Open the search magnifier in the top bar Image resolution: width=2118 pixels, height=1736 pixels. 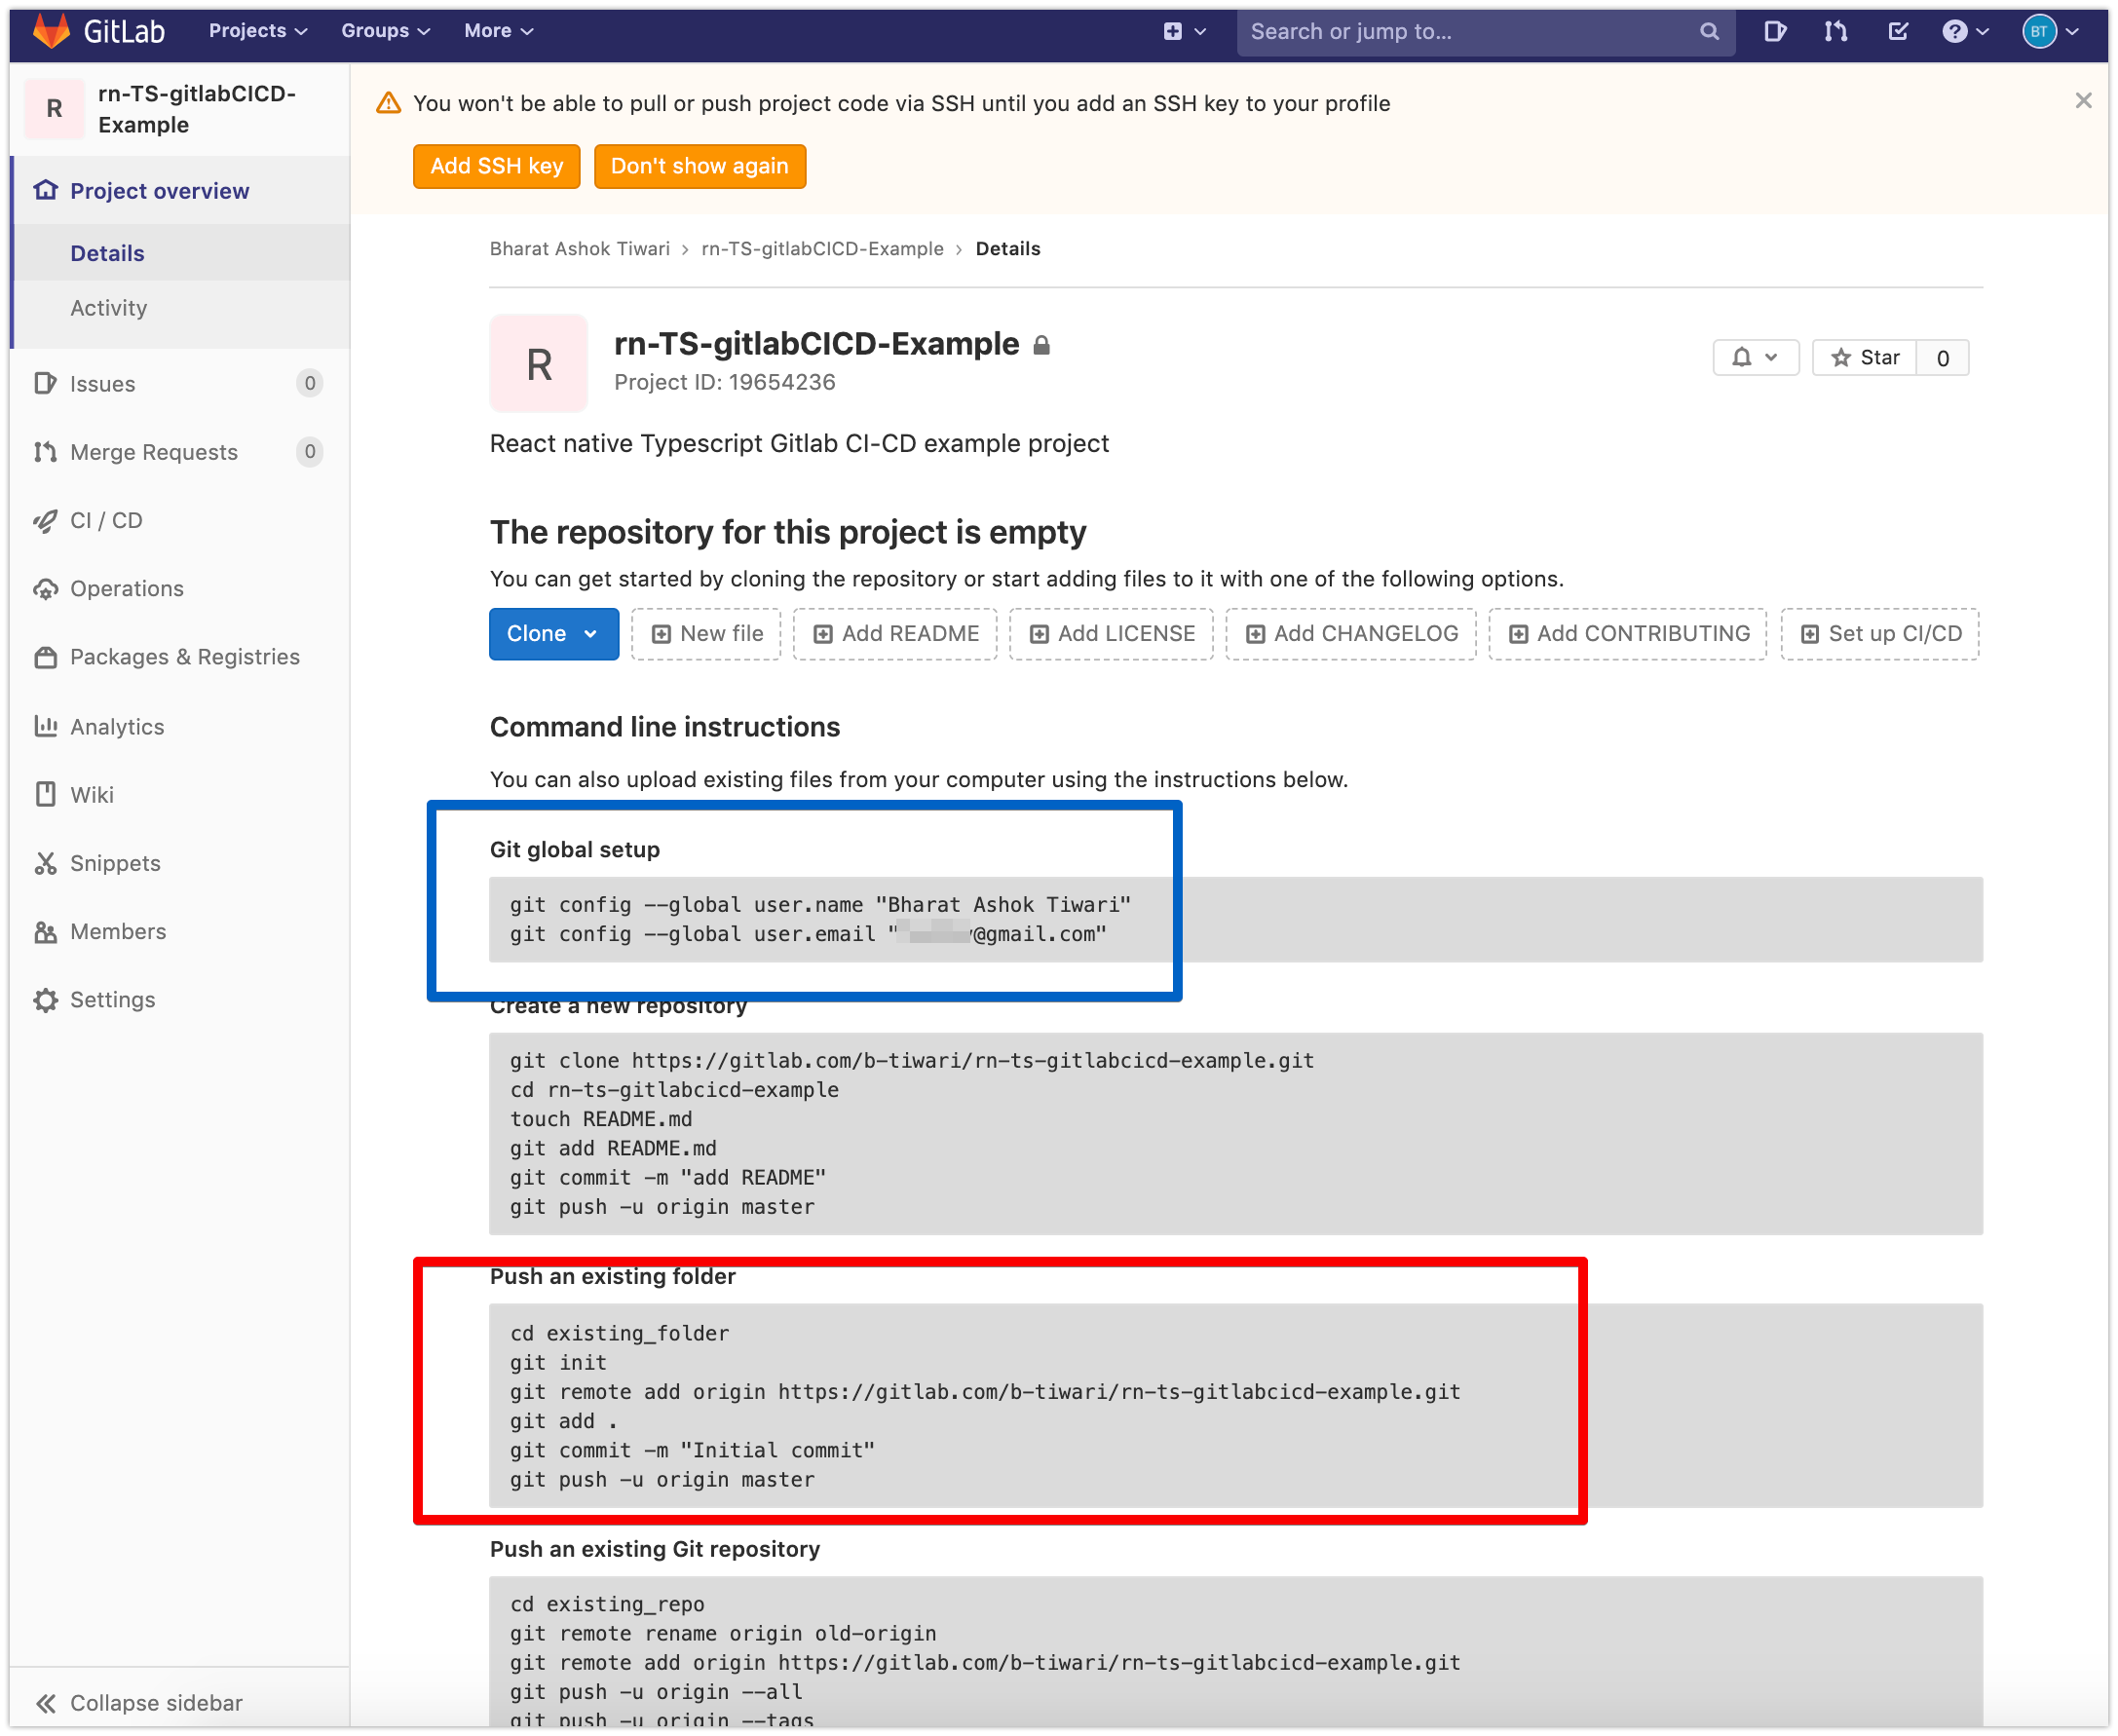1710,31
